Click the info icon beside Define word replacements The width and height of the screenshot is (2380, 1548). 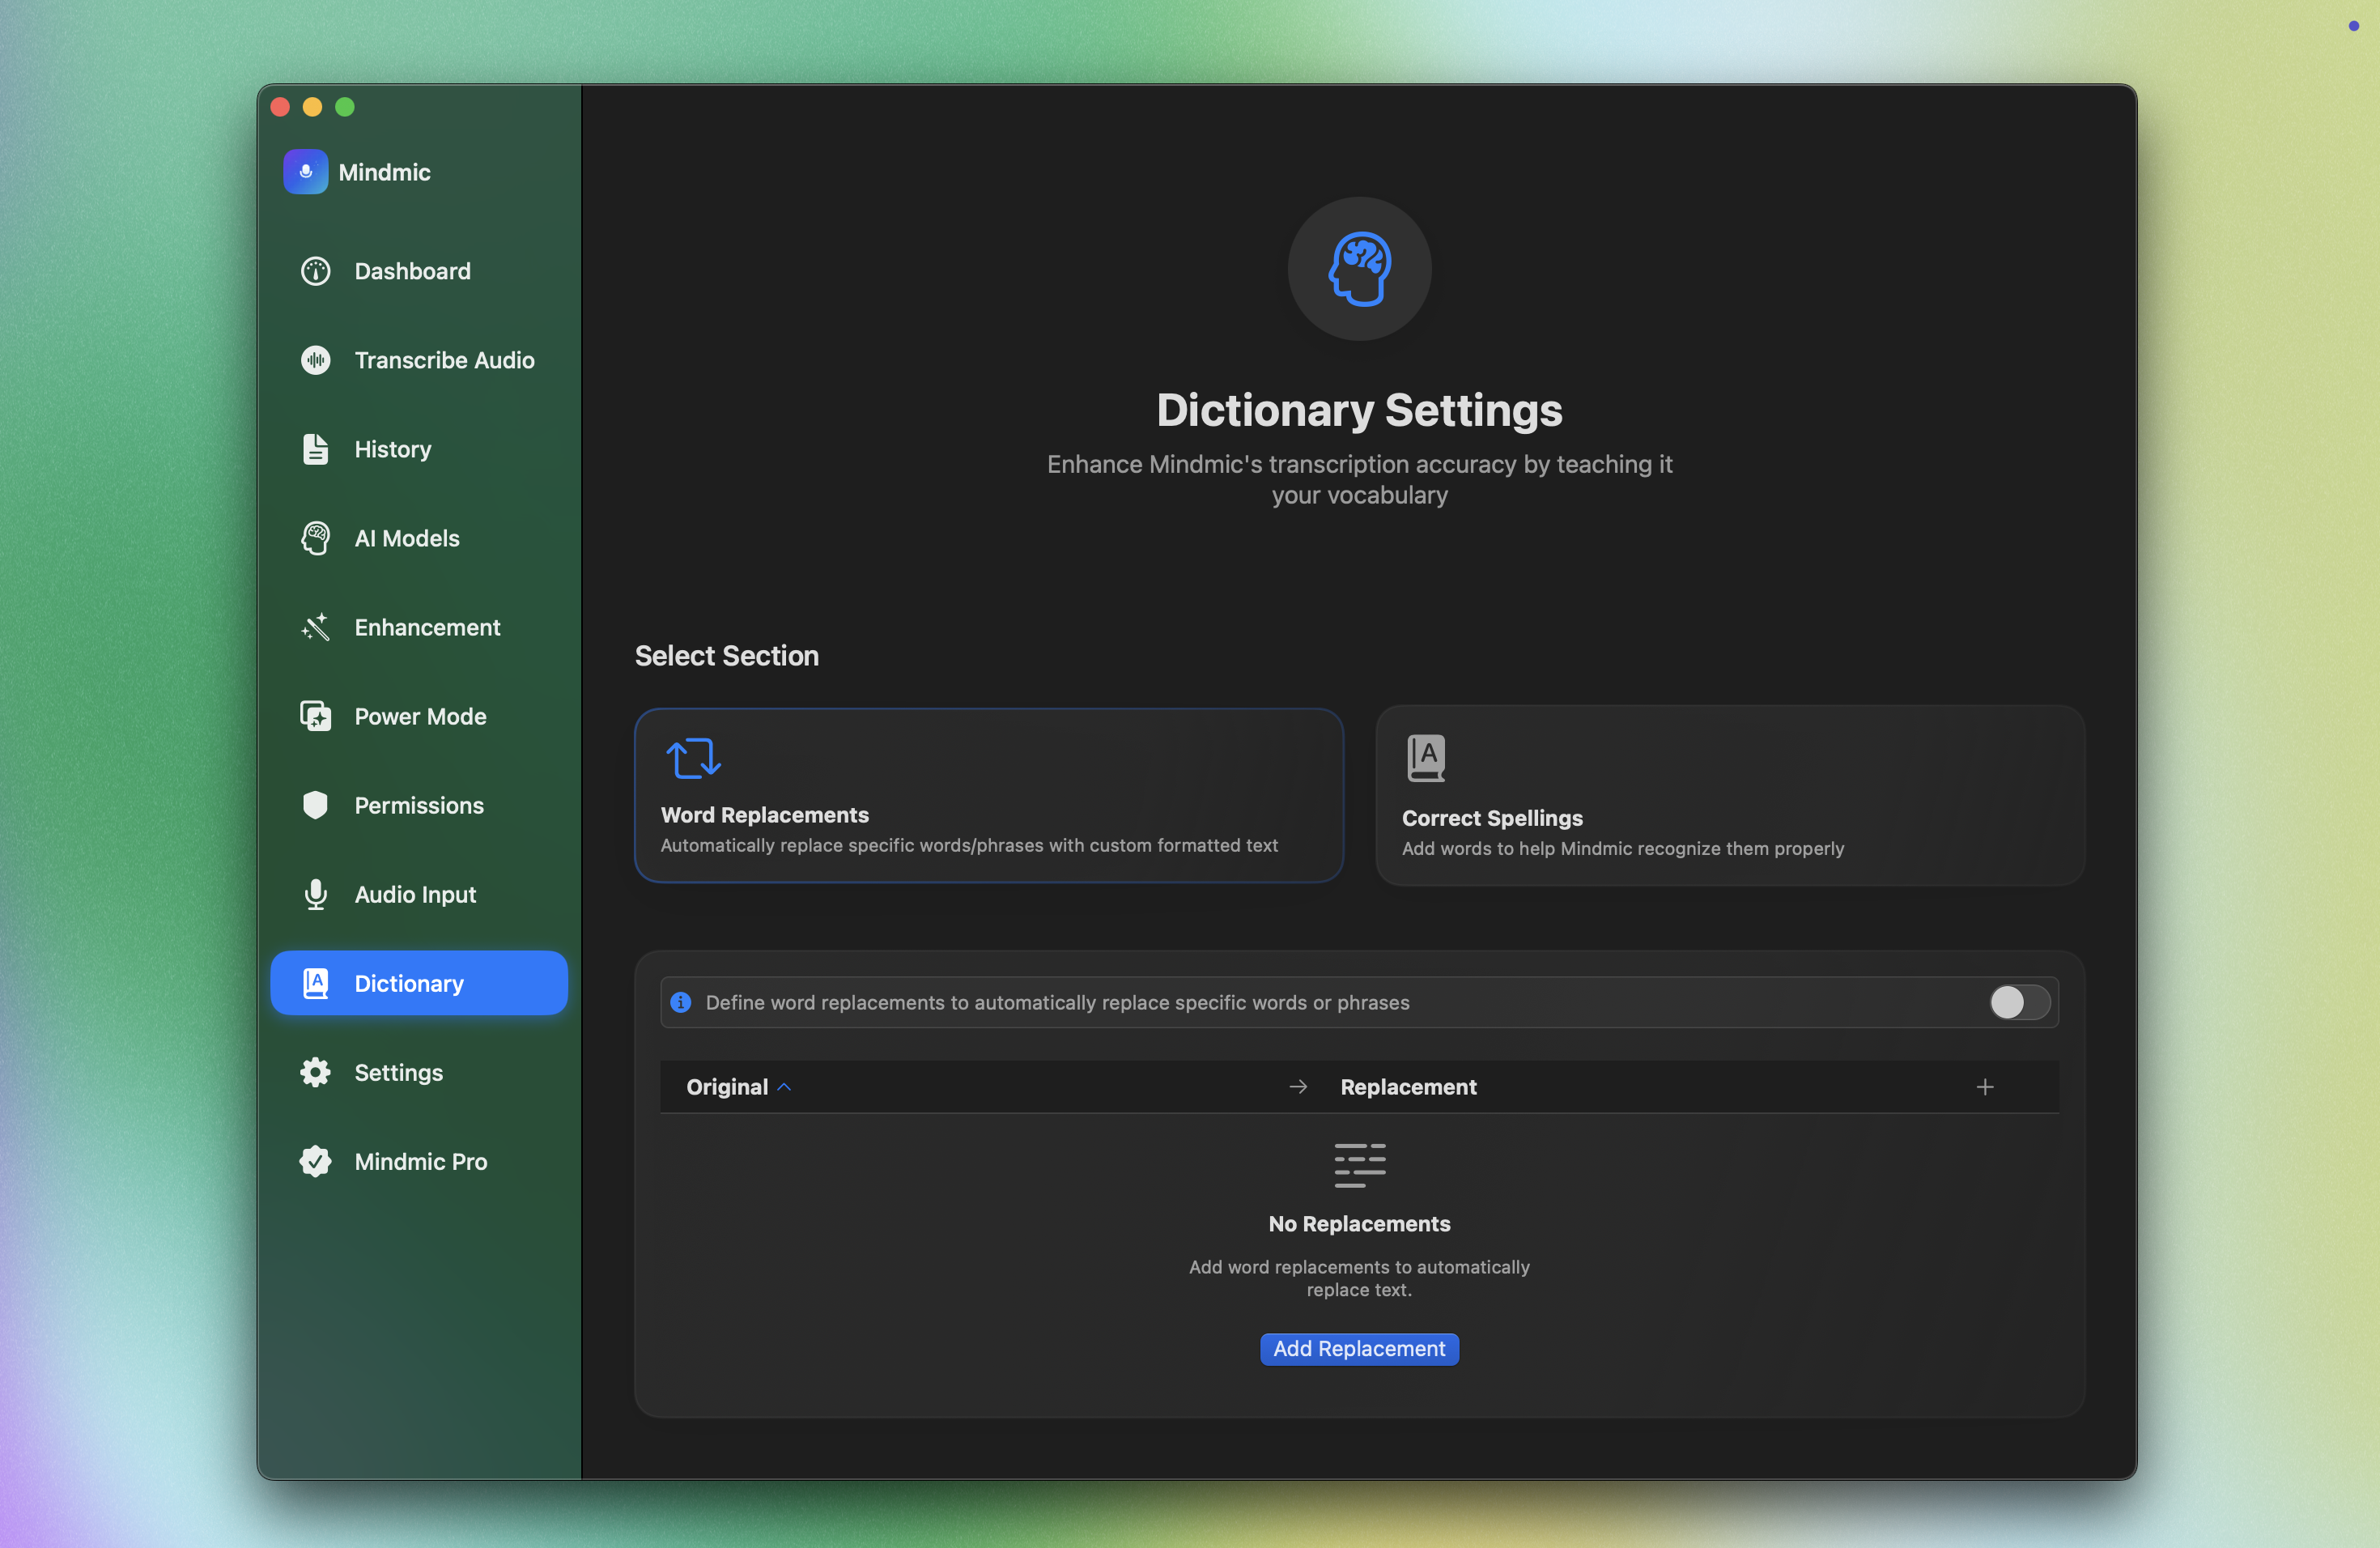pyautogui.click(x=681, y=1002)
